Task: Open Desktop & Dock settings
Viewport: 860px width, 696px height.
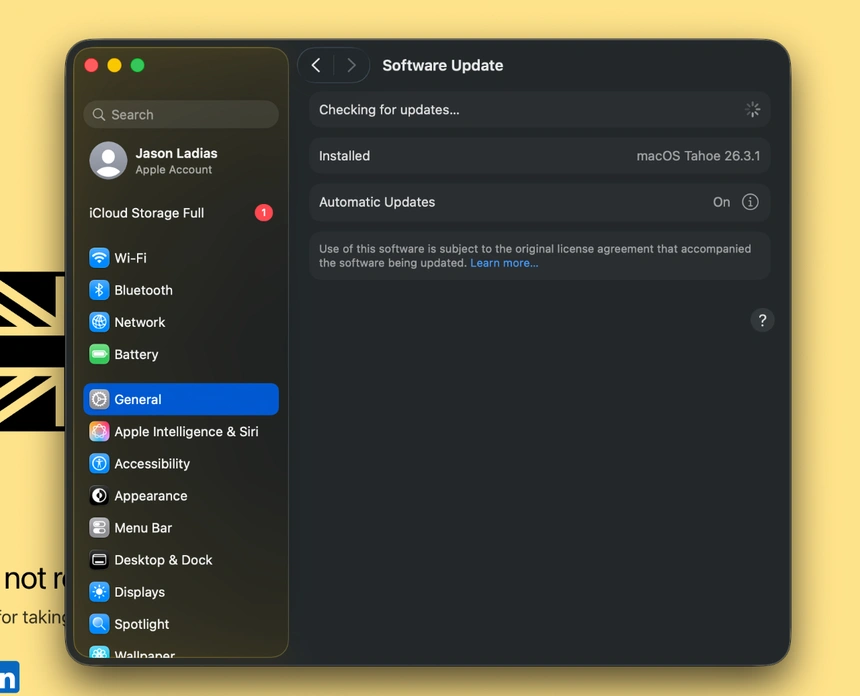Action: [x=163, y=560]
